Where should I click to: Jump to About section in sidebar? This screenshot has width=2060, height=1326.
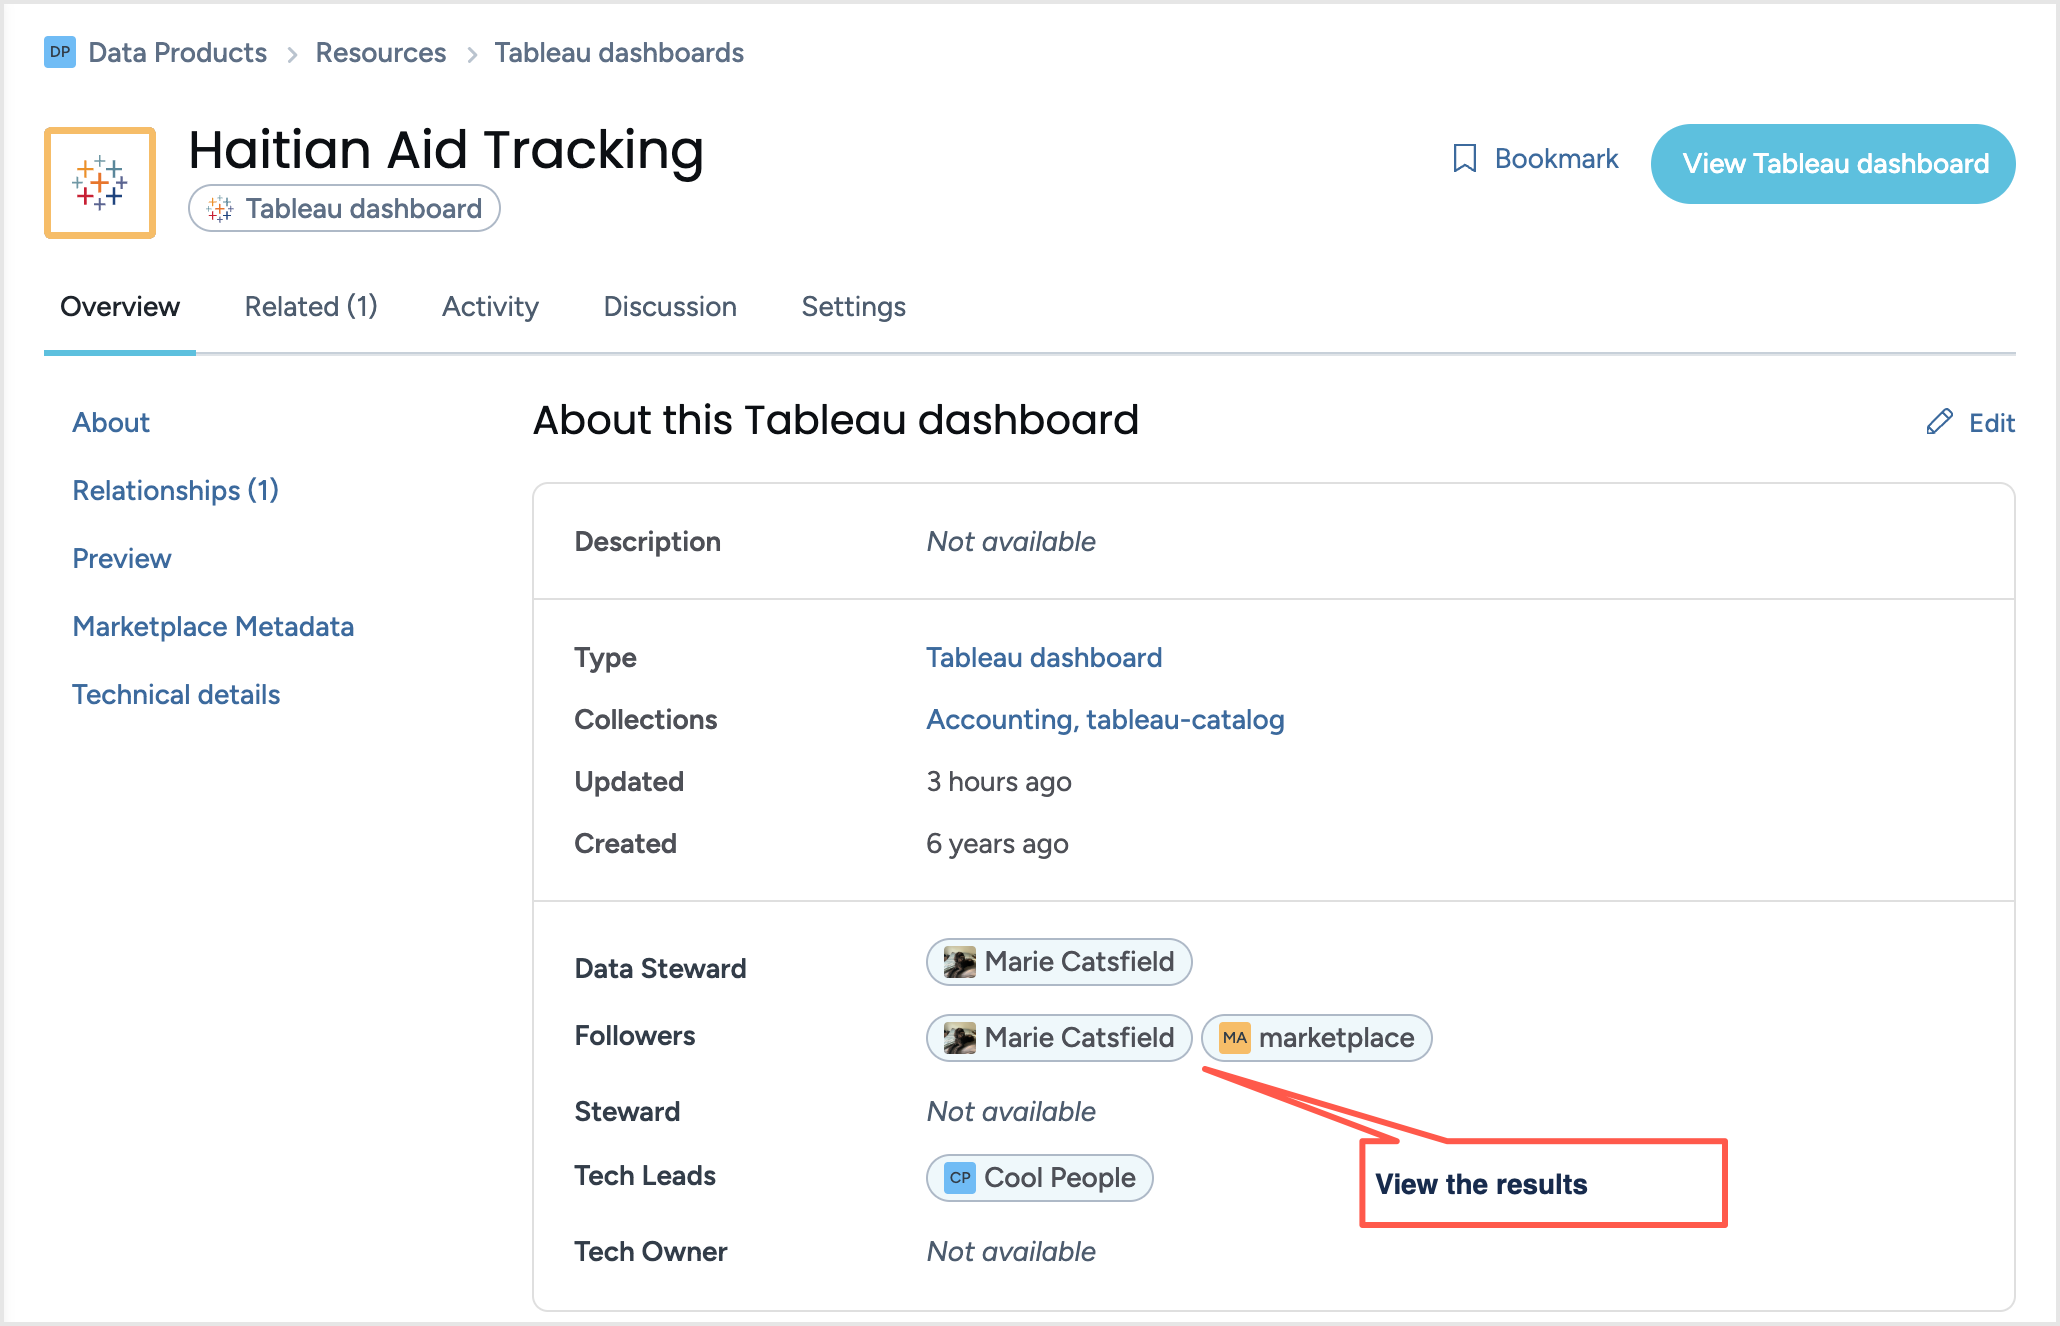pos(111,422)
